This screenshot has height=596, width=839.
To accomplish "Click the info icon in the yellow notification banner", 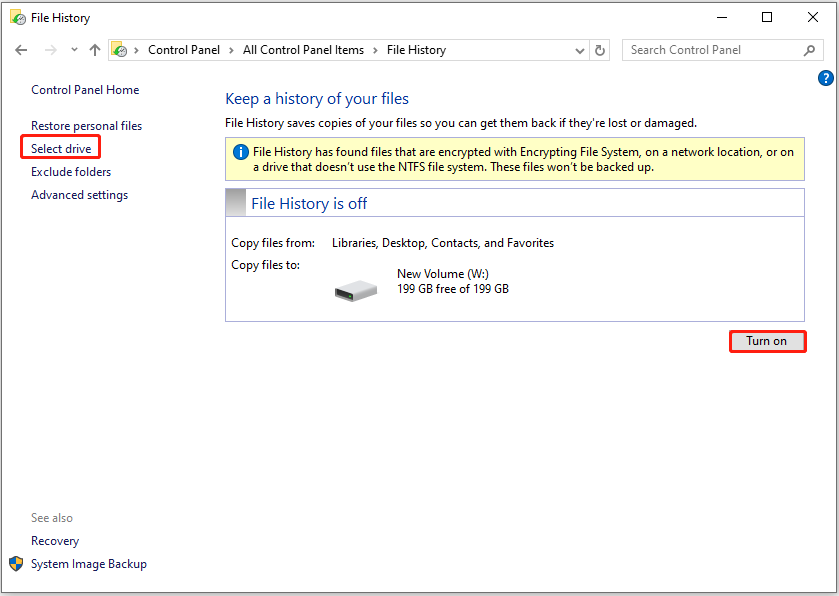I will coord(239,152).
